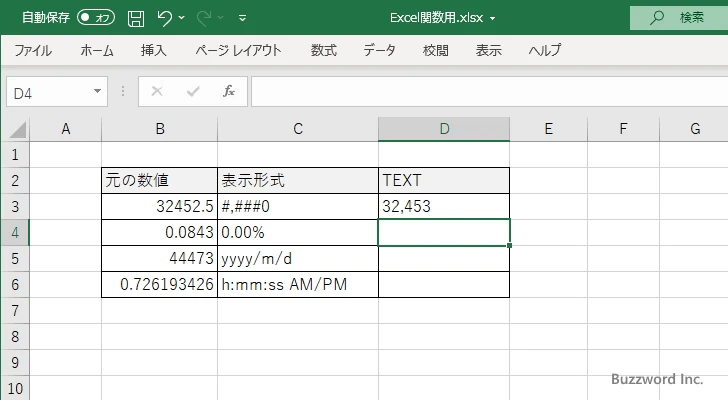Select column B header

tap(160, 129)
